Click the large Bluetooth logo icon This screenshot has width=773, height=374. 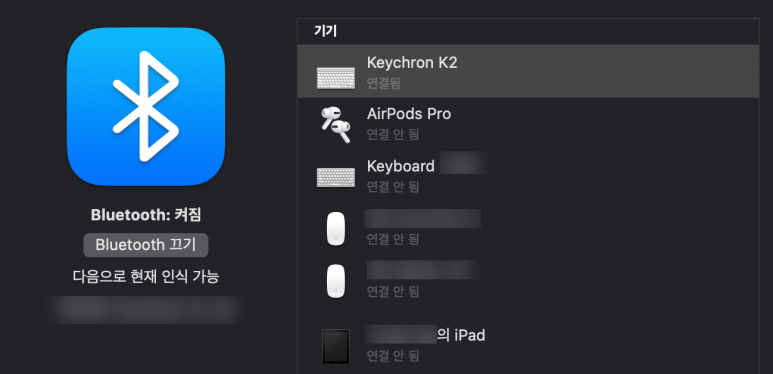[146, 106]
